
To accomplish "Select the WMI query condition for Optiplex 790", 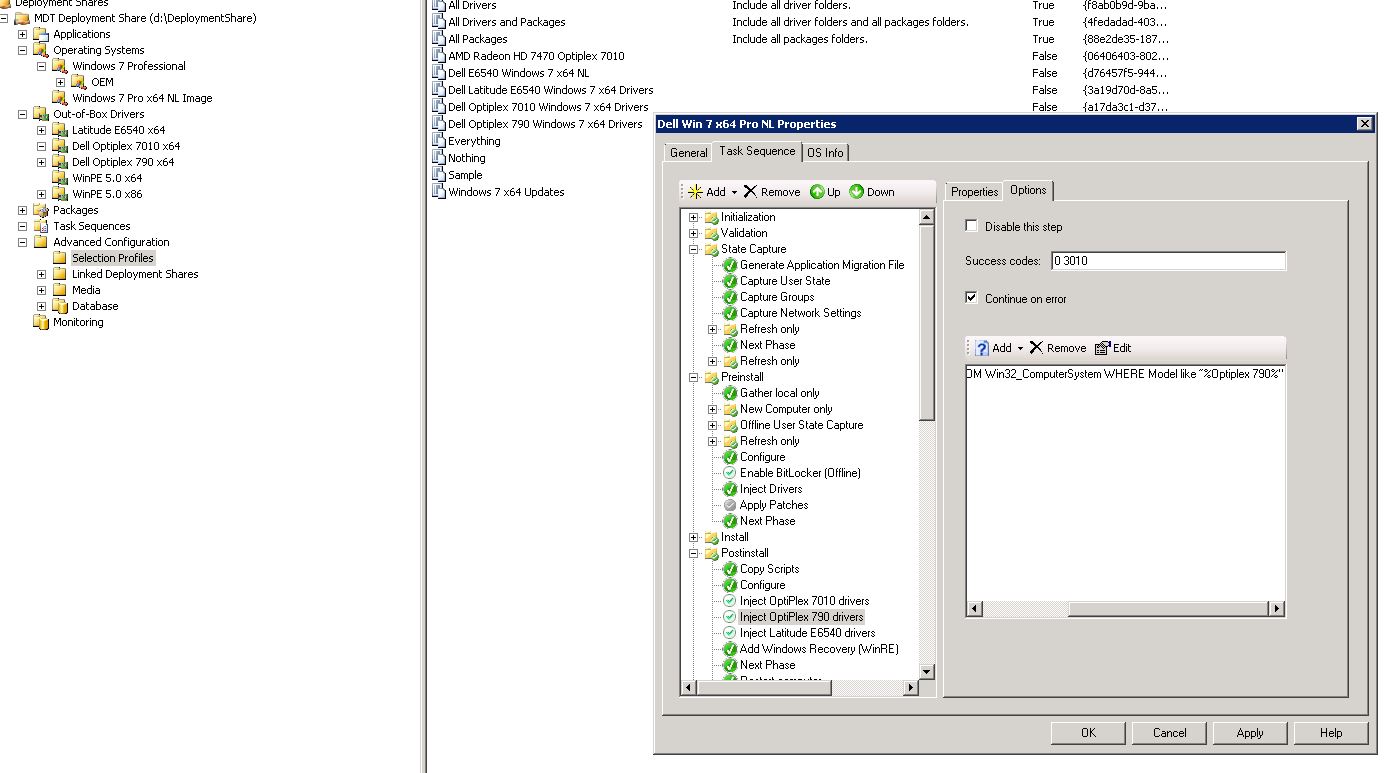I will coord(1125,374).
